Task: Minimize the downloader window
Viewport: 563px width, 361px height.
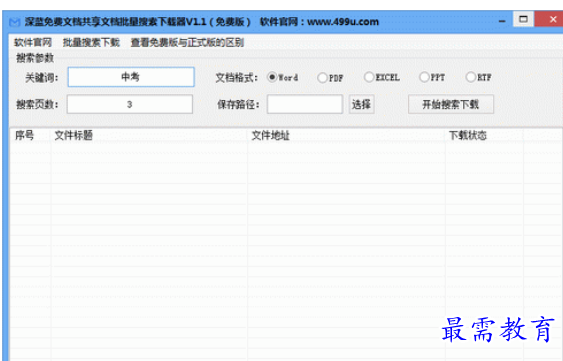Action: [502, 20]
